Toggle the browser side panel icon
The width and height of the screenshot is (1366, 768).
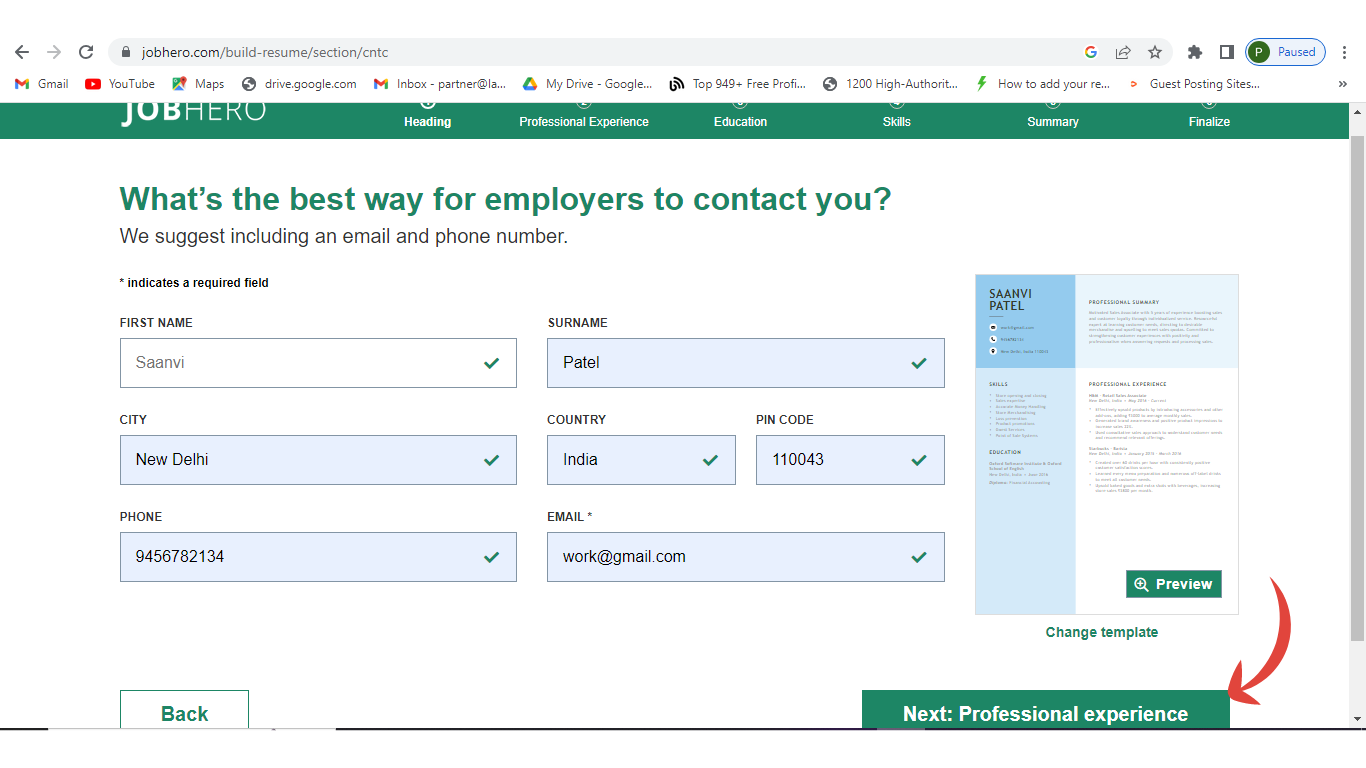[1226, 52]
